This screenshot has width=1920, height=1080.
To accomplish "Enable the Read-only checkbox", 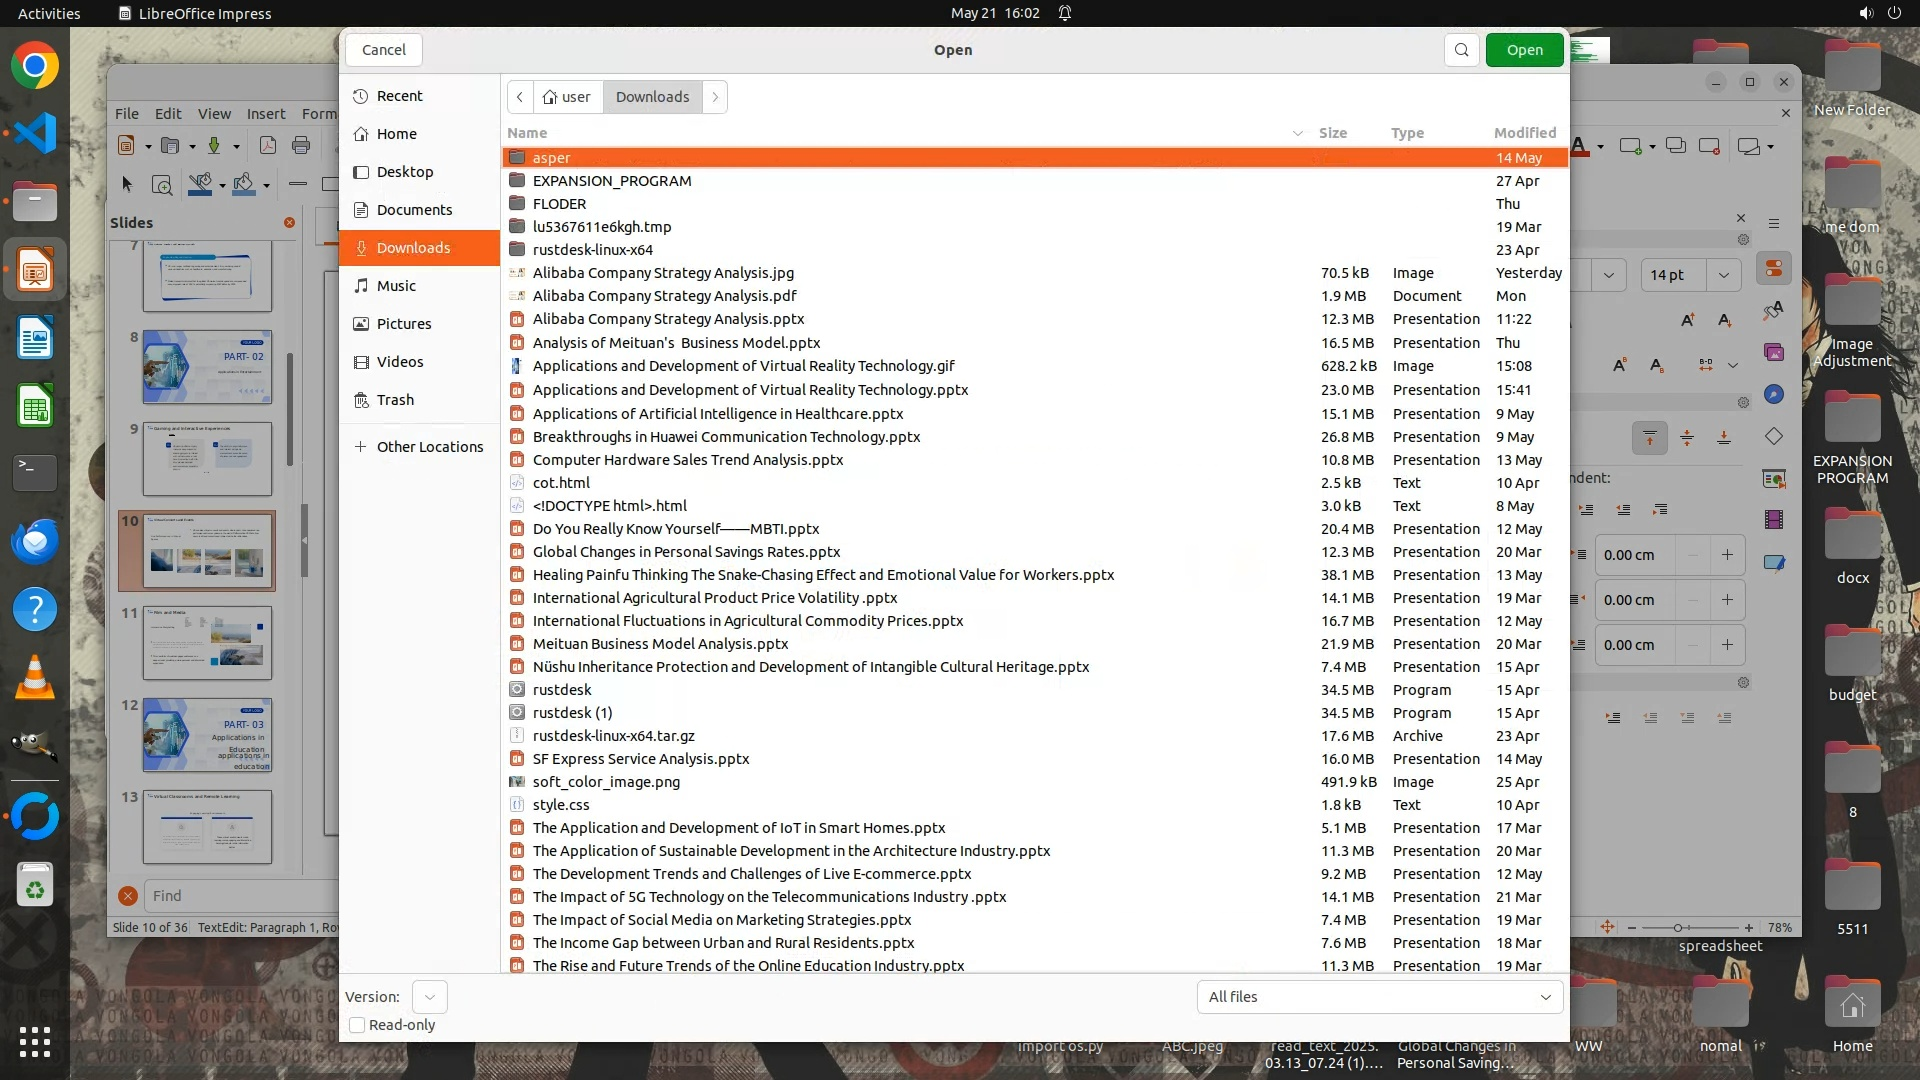I will point(357,1025).
